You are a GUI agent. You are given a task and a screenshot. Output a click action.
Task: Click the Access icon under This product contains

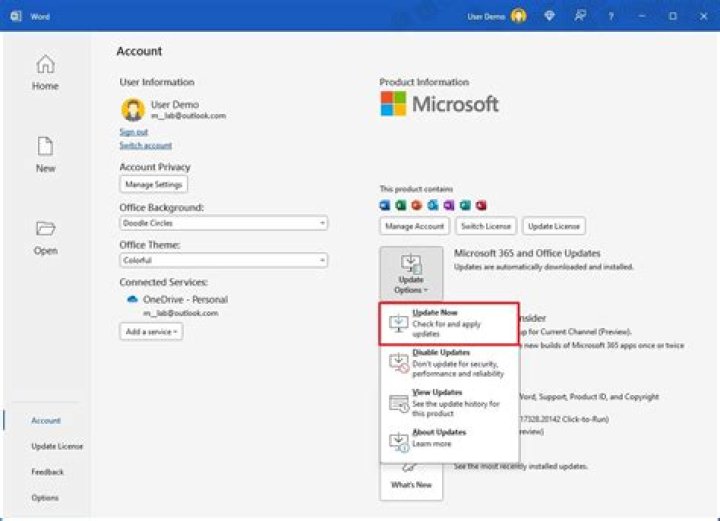tap(481, 205)
